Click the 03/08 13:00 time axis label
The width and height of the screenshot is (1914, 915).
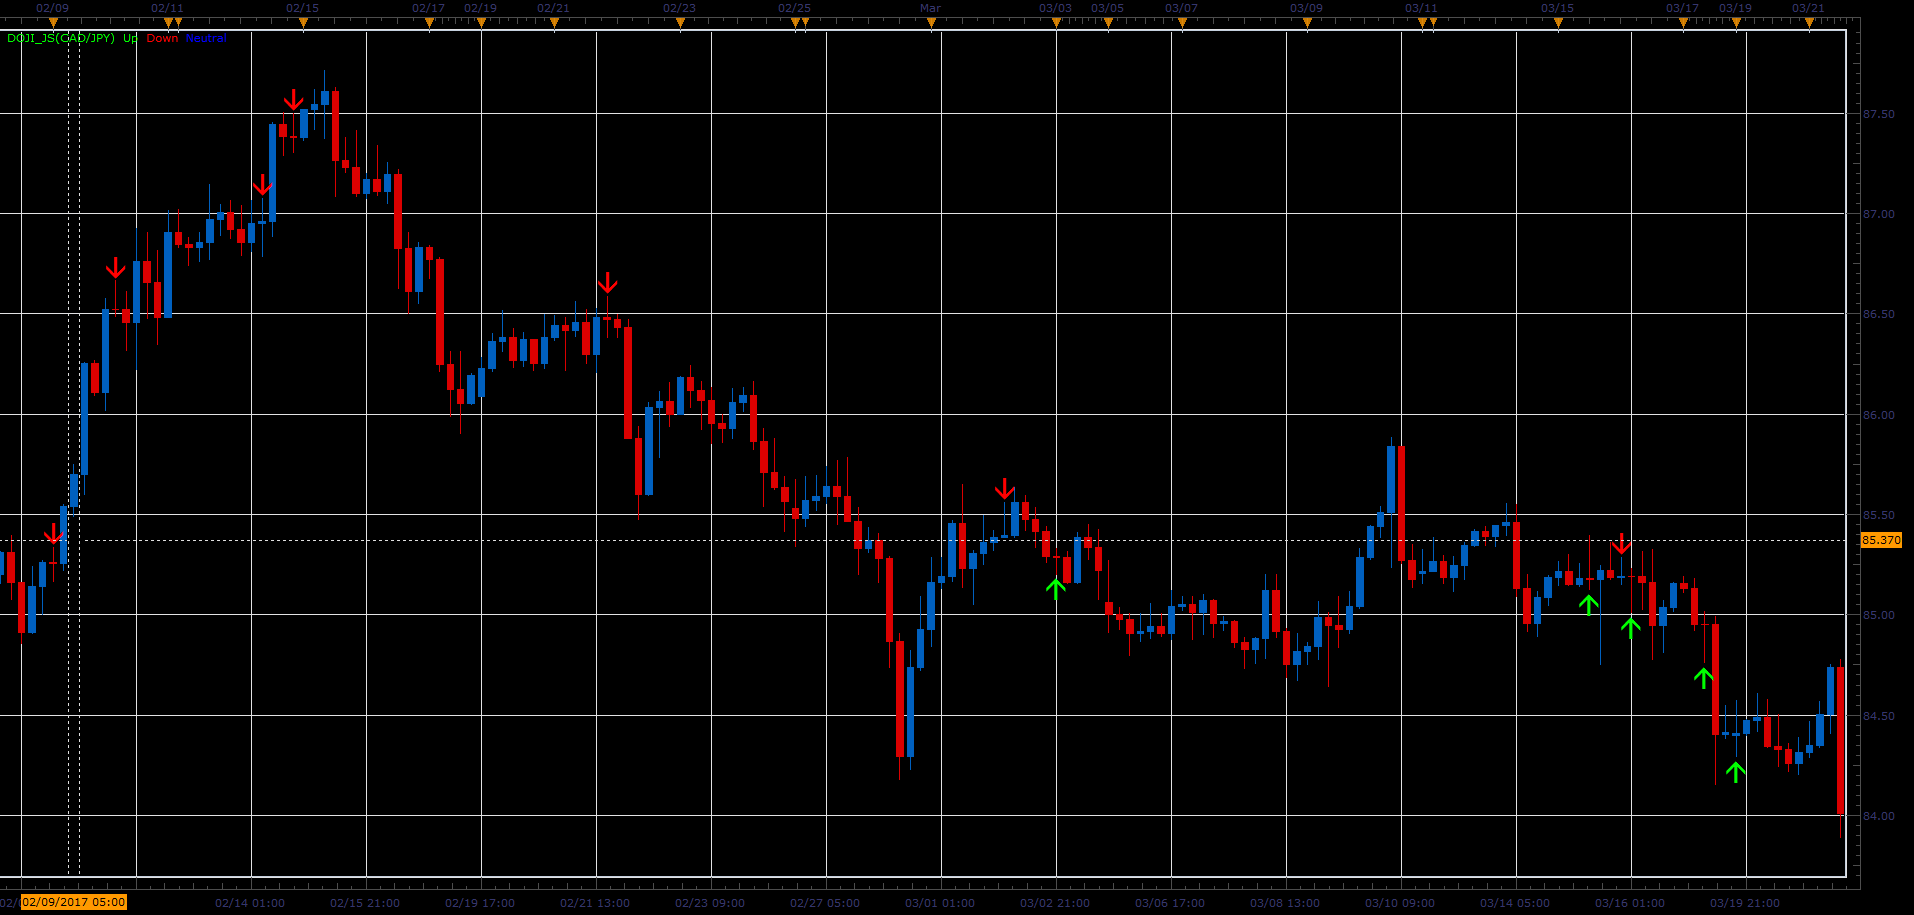[1285, 903]
